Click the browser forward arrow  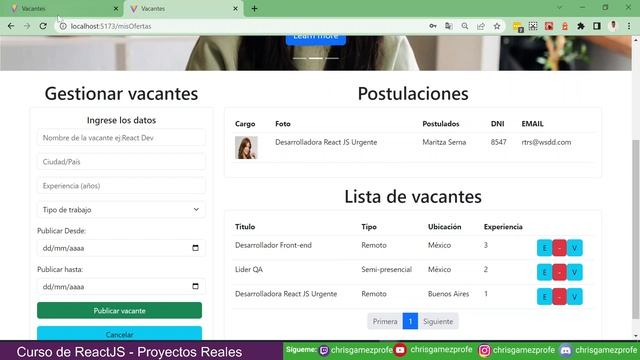tap(27, 26)
